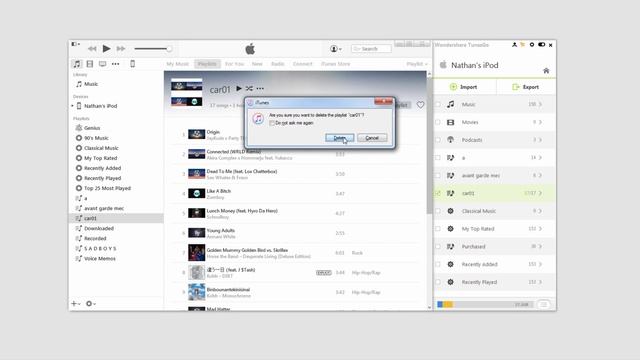
Task: Tick the Recently Added checkbox in TunesGo
Action: click(x=438, y=264)
